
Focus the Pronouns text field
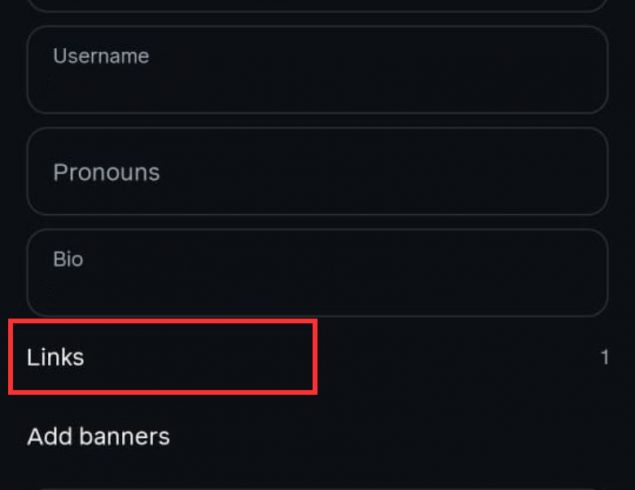tap(317, 171)
